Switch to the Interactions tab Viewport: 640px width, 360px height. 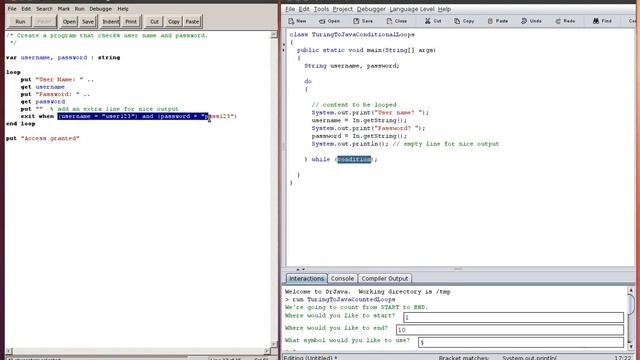click(x=306, y=278)
